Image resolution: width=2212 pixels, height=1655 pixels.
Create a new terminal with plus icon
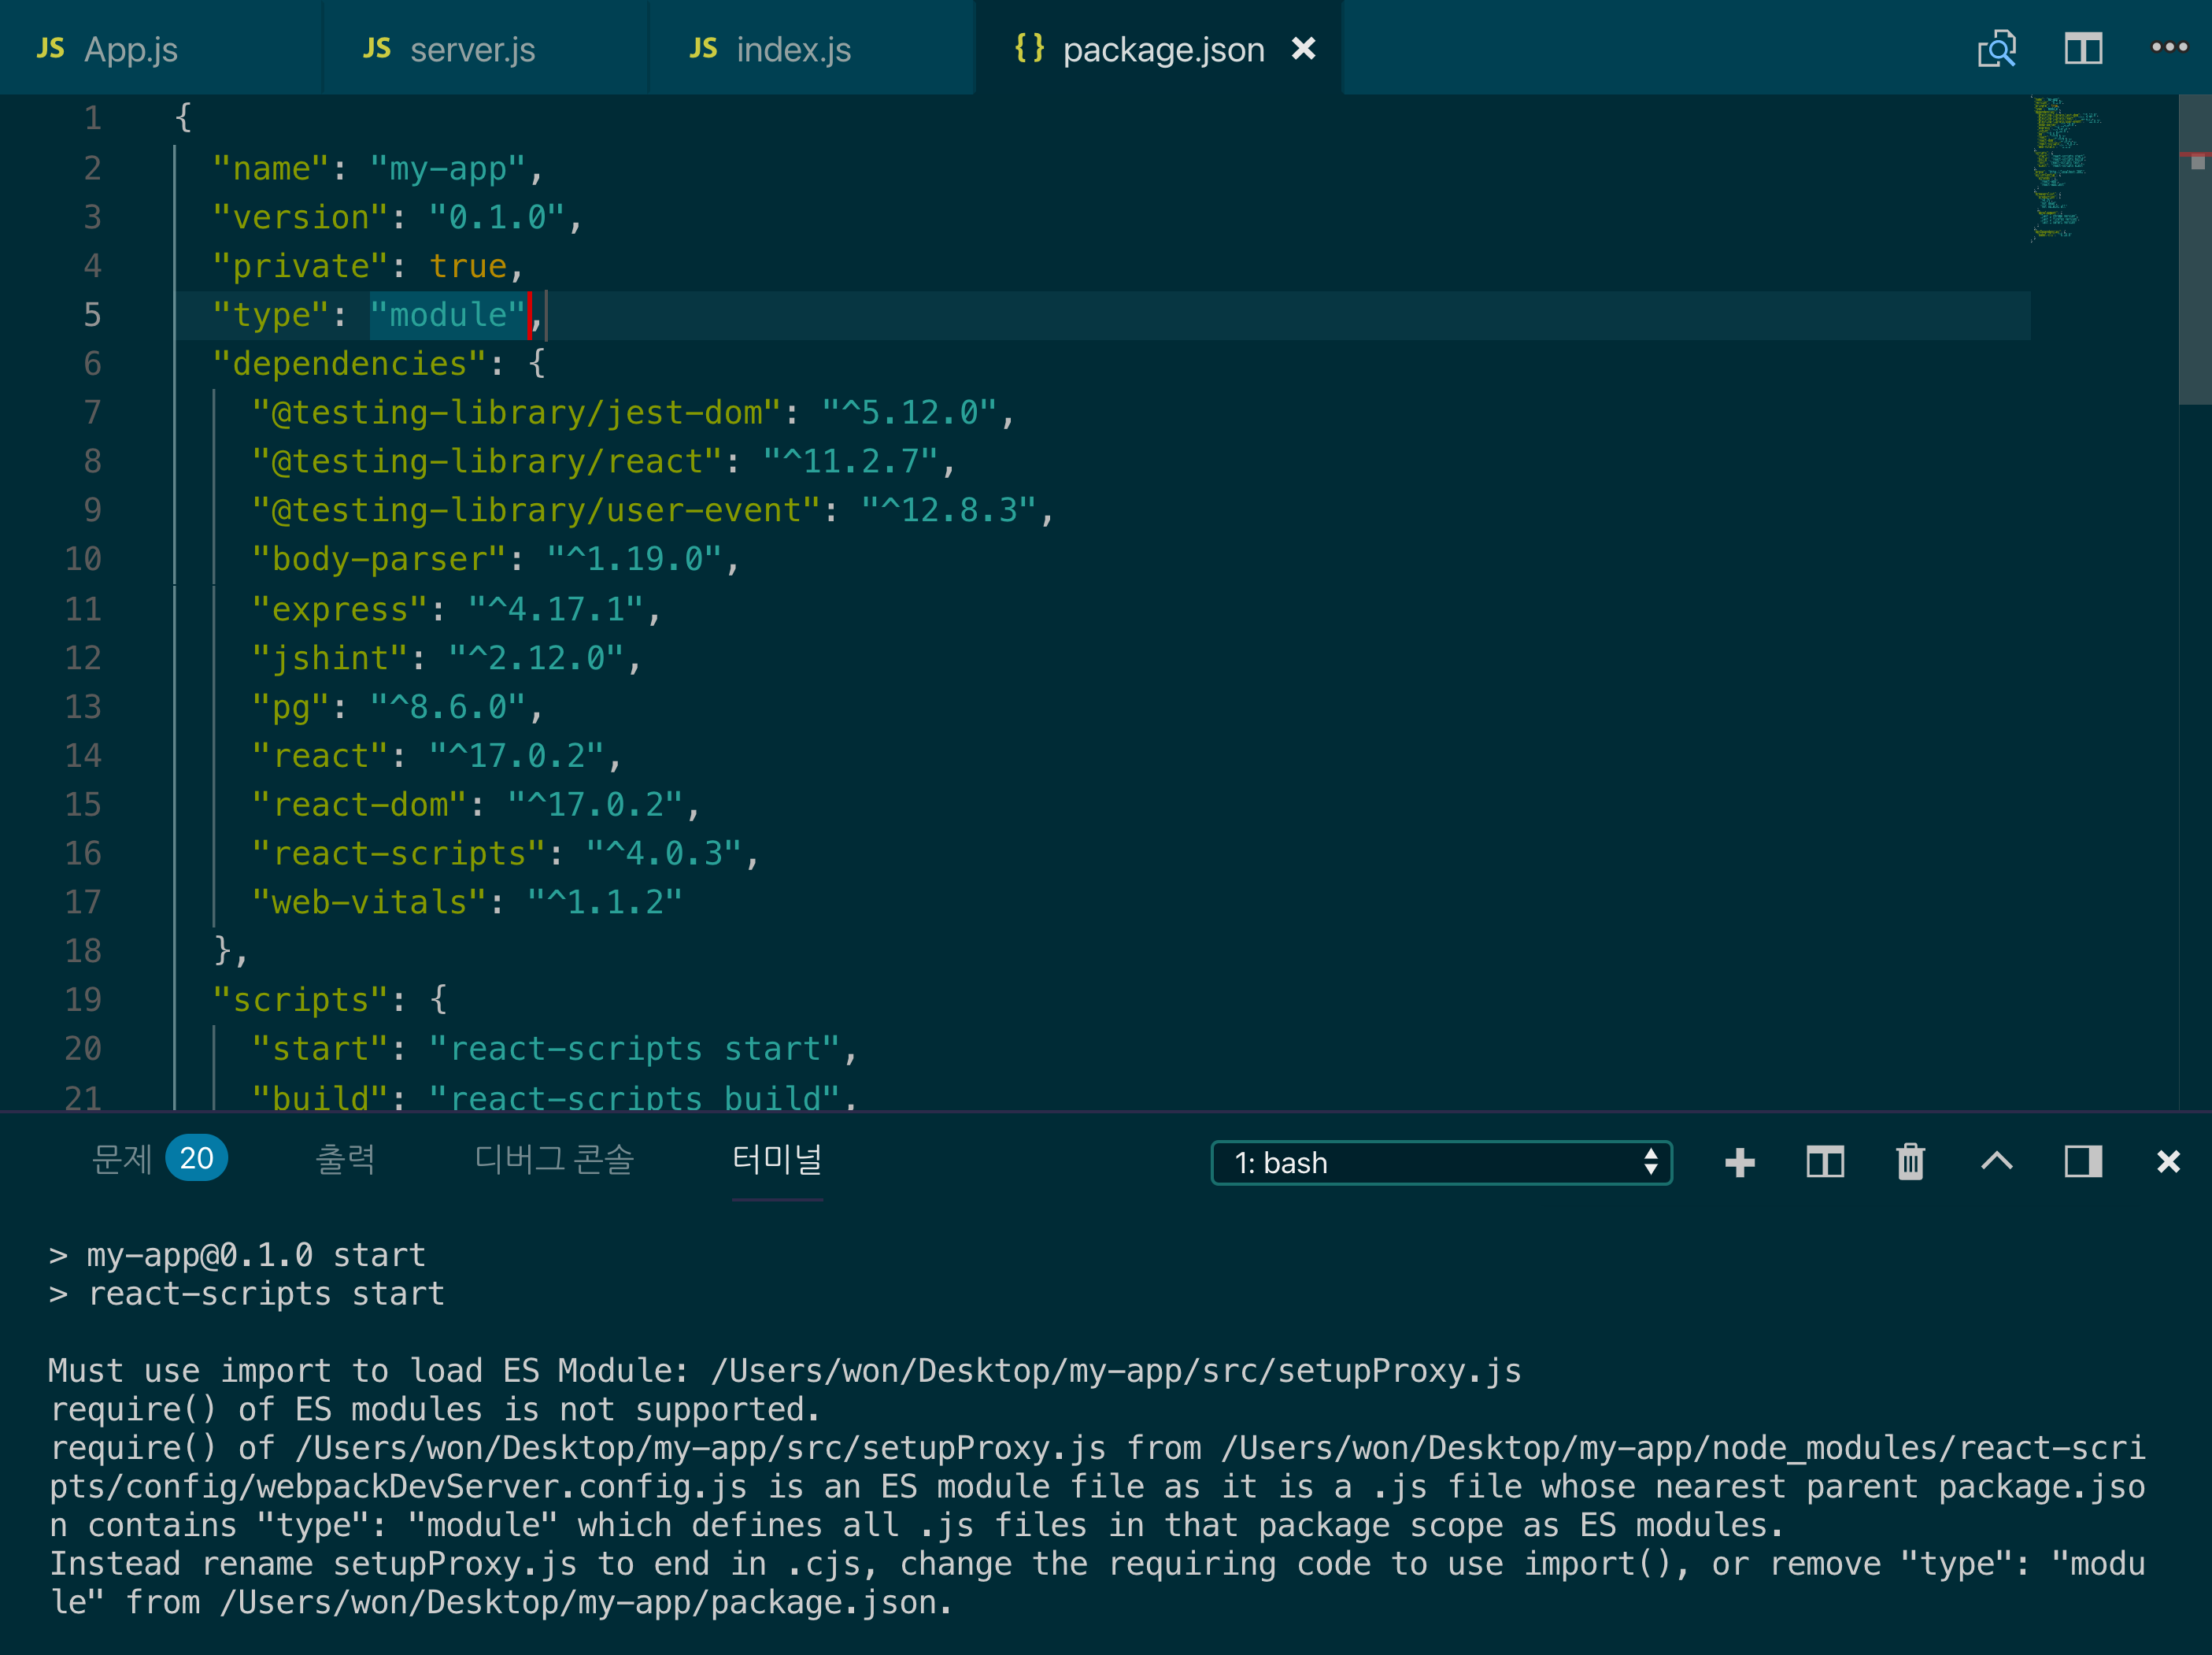pyautogui.click(x=1740, y=1162)
